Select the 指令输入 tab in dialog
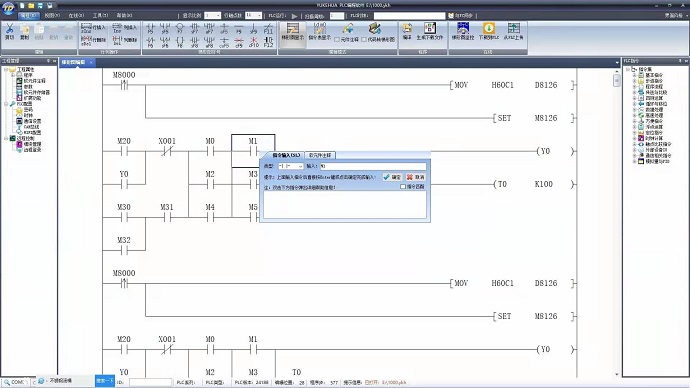The width and height of the screenshot is (690, 388). 286,155
